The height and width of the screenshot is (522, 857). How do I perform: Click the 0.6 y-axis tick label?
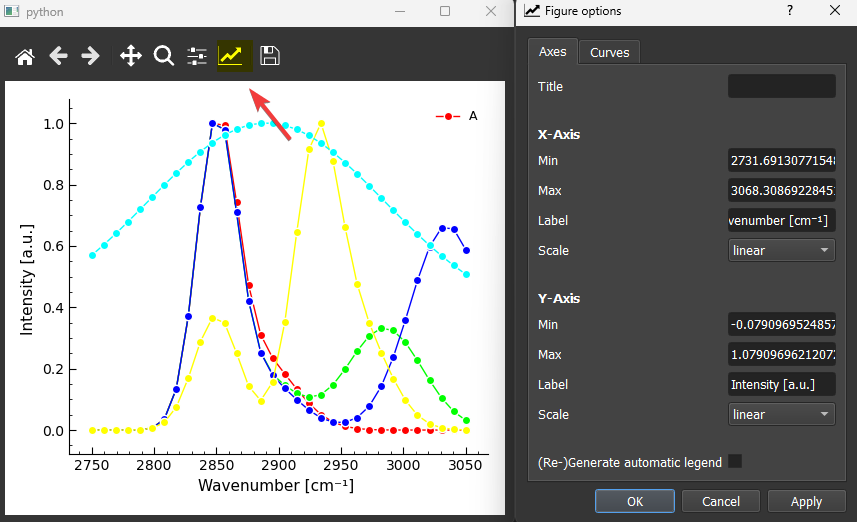[x=54, y=247]
